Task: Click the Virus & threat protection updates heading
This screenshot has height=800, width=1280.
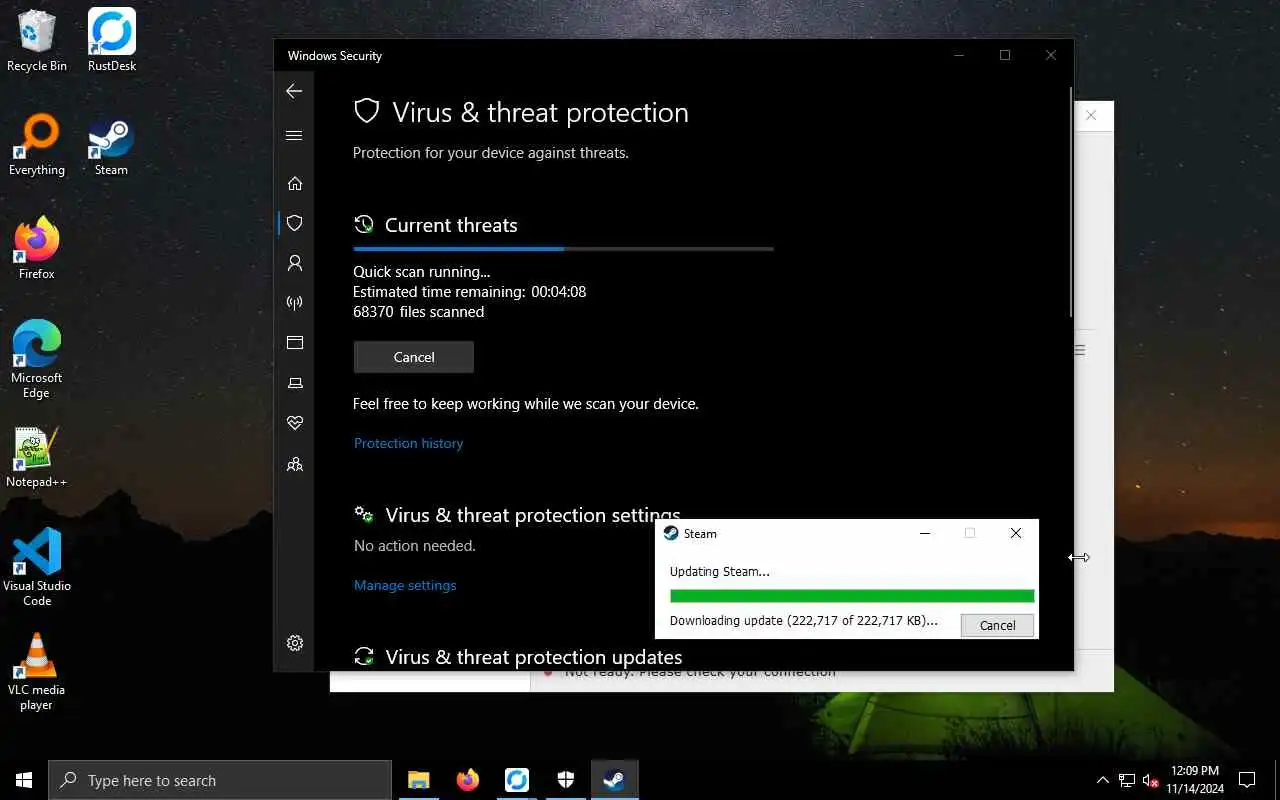Action: (x=533, y=657)
